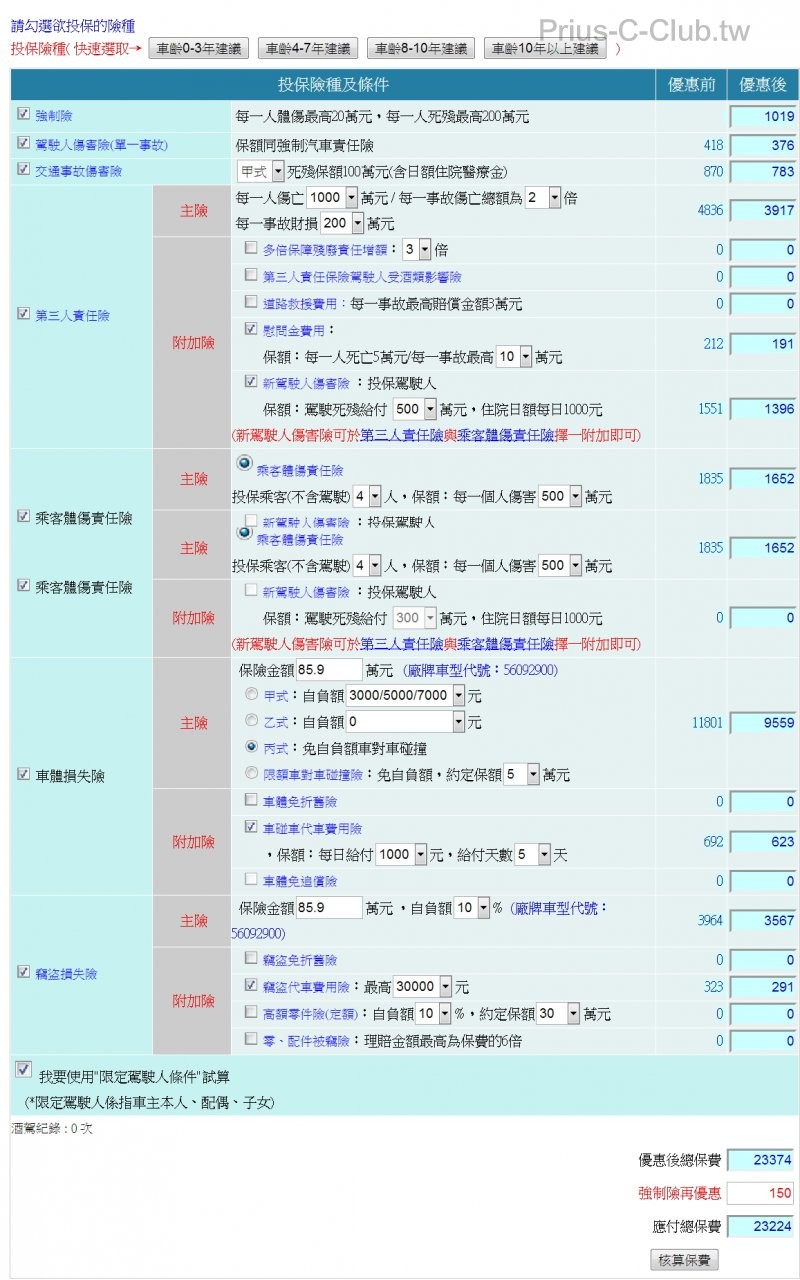Uncheck 車碰車代車費用險
800x1280 pixels.
pos(251,827)
